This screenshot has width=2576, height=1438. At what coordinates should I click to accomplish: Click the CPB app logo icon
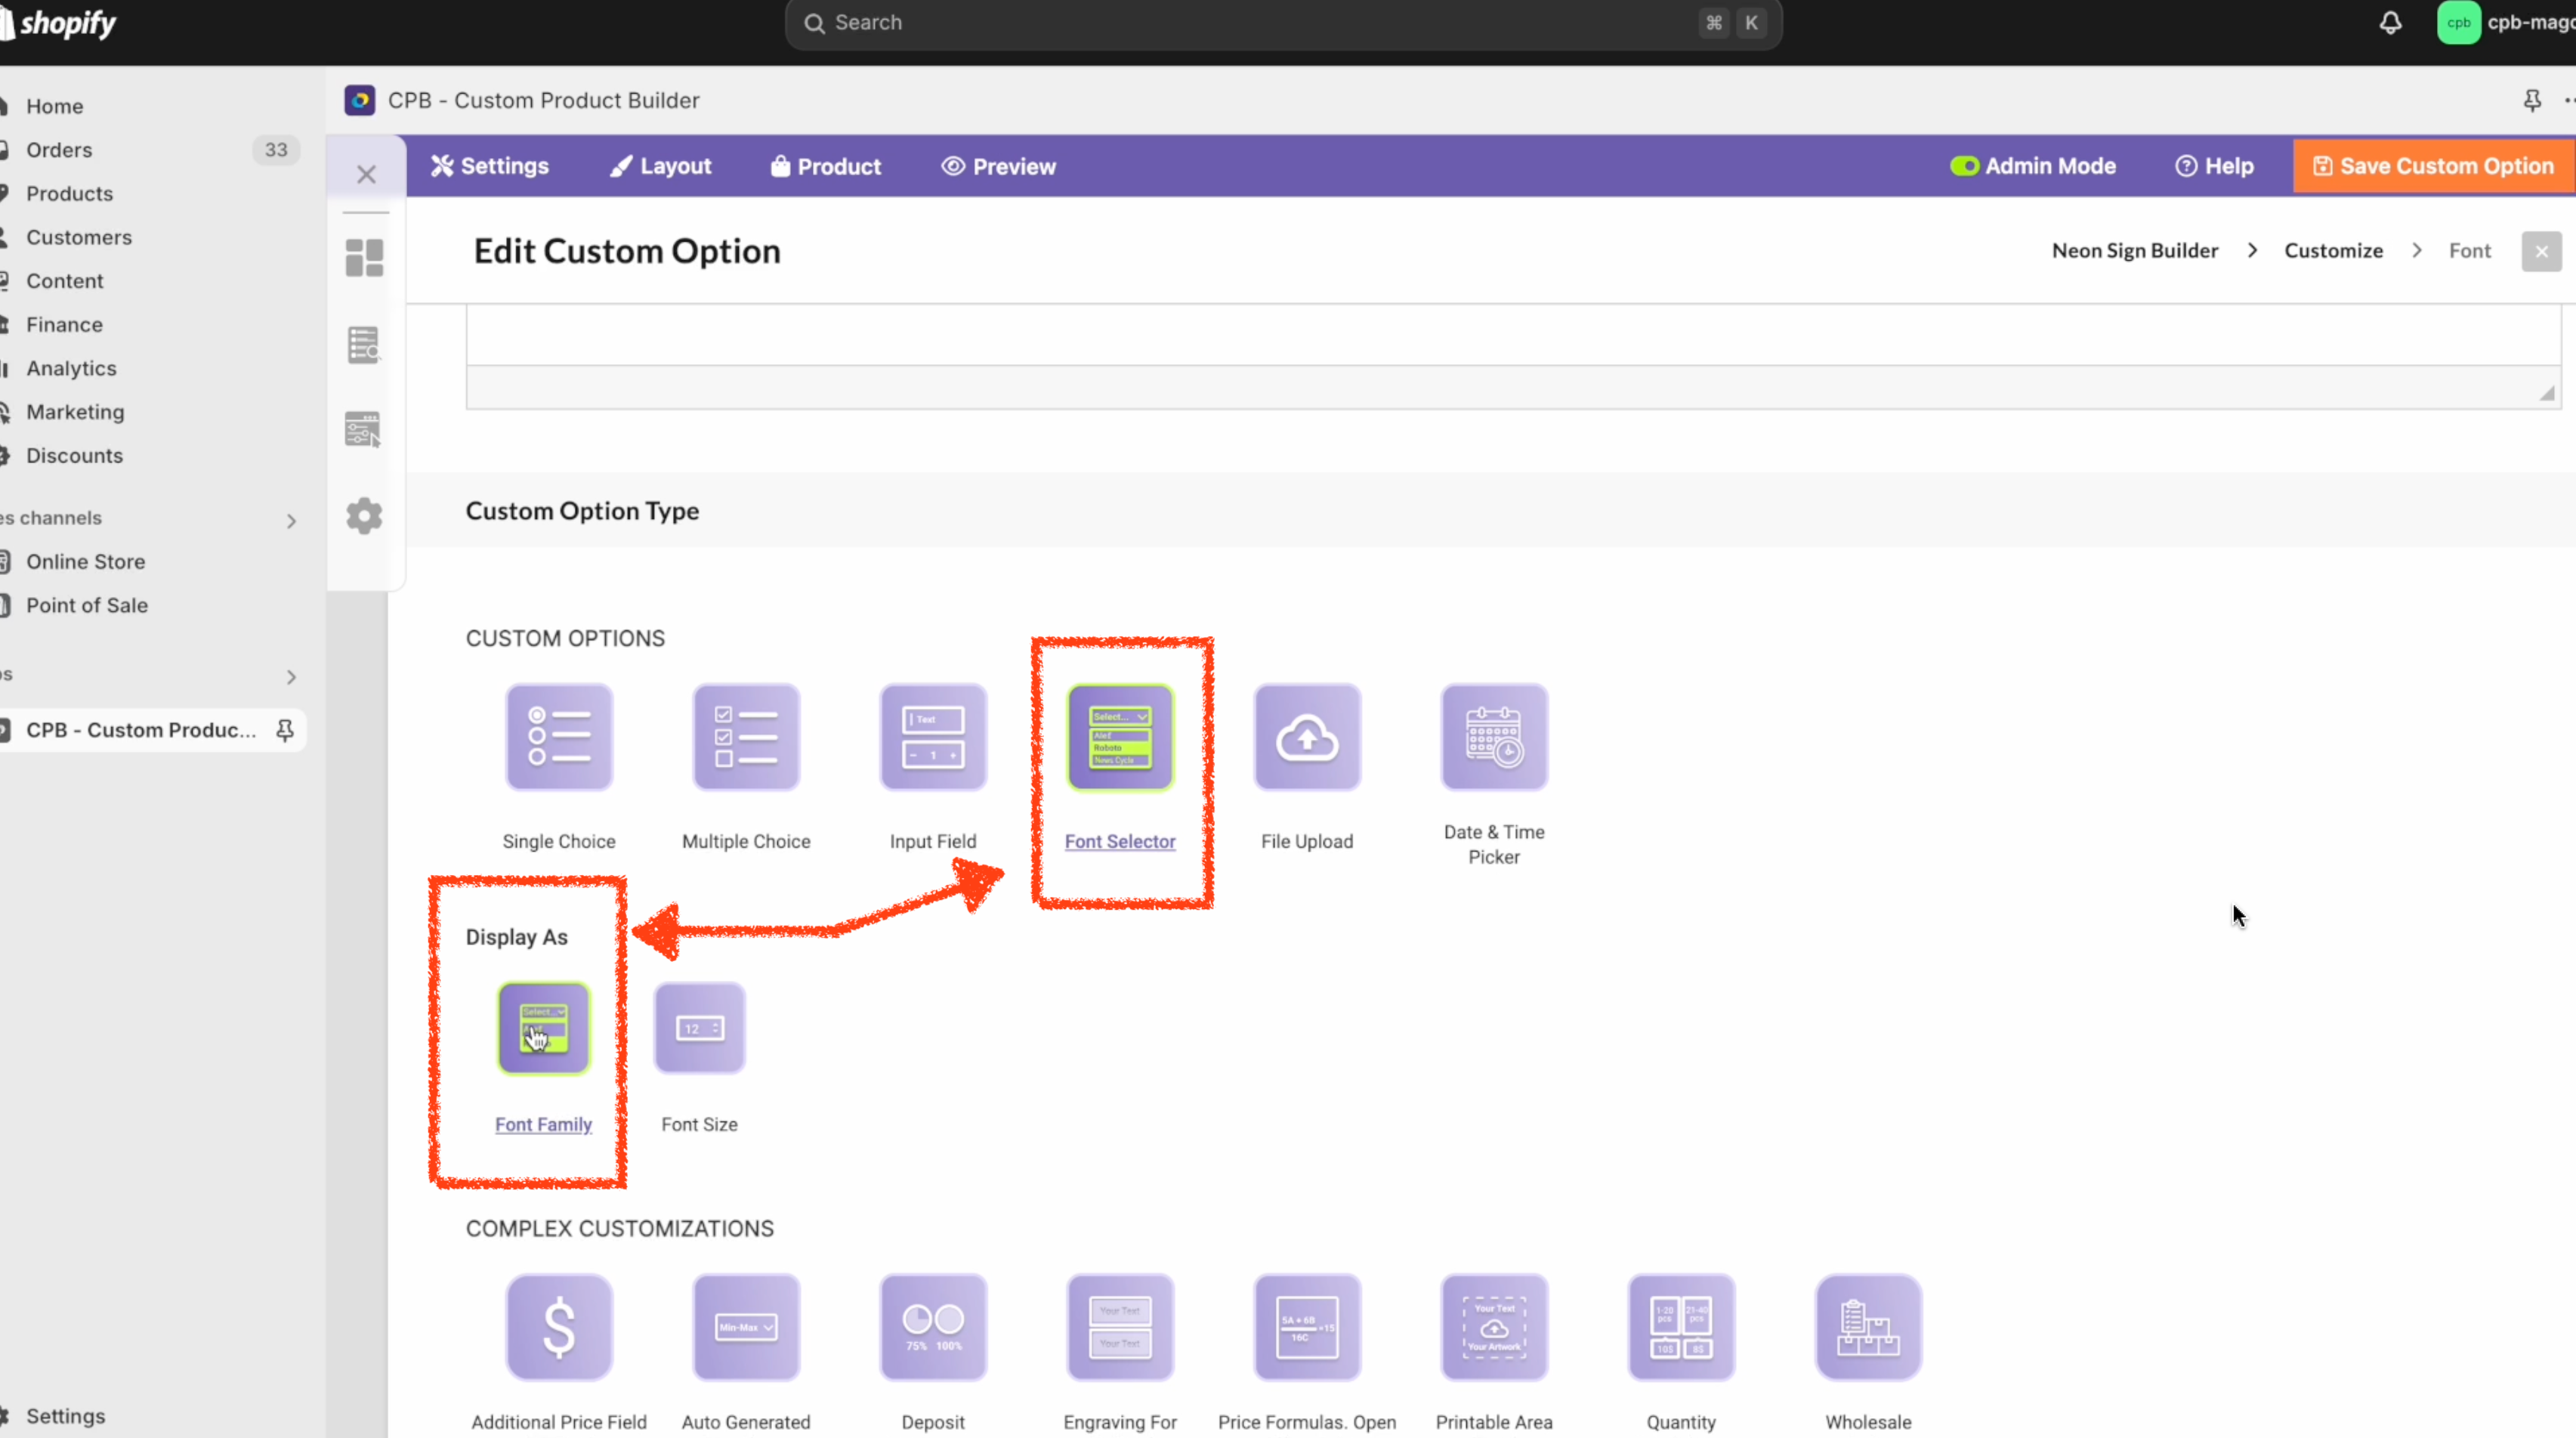(360, 100)
